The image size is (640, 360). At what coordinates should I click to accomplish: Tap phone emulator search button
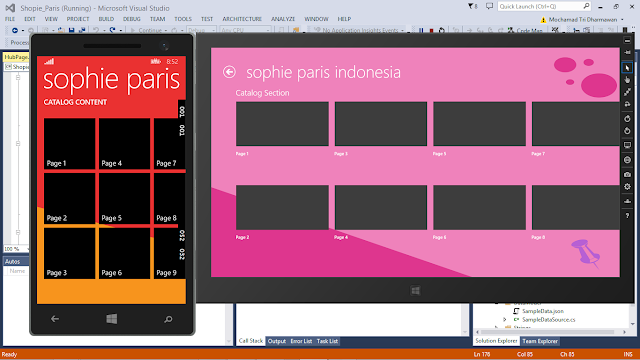pos(168,319)
